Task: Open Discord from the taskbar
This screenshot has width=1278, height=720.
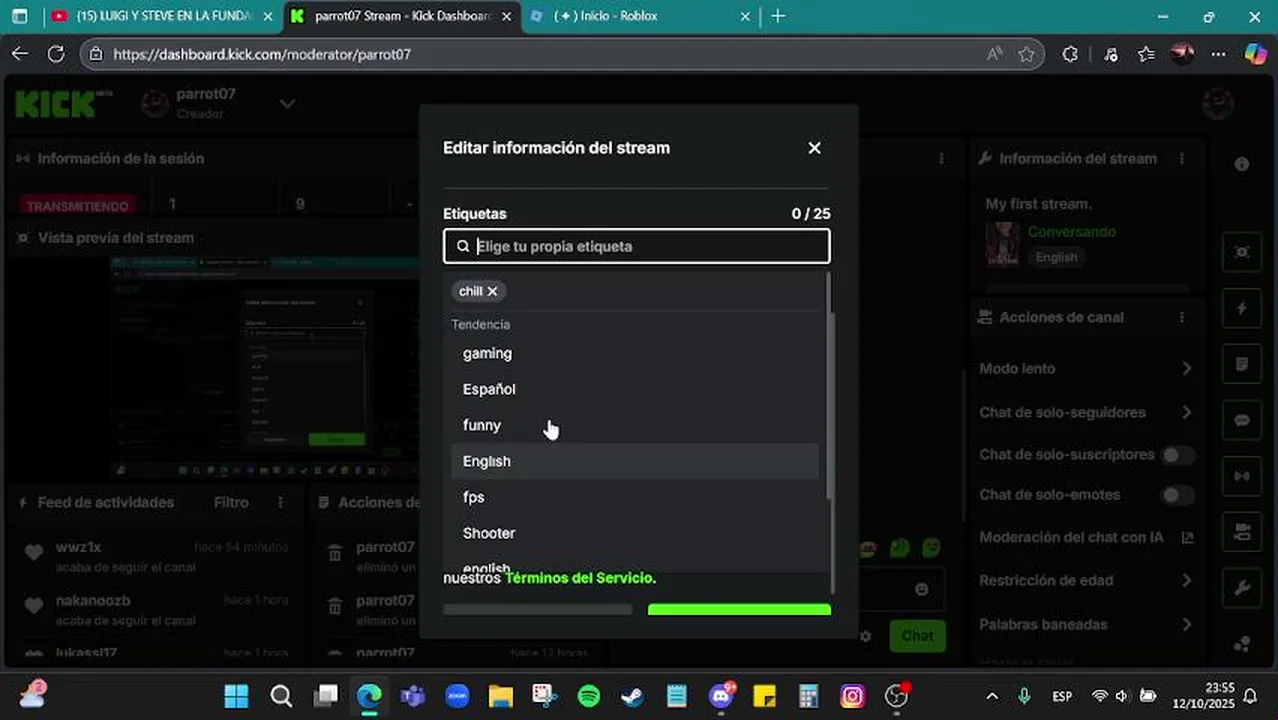Action: coord(721,696)
